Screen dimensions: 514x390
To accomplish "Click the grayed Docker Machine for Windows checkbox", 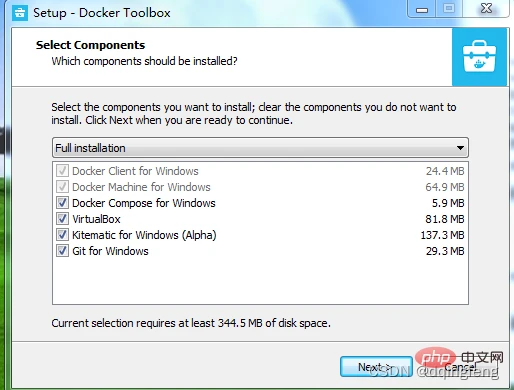I will pyautogui.click(x=62, y=187).
